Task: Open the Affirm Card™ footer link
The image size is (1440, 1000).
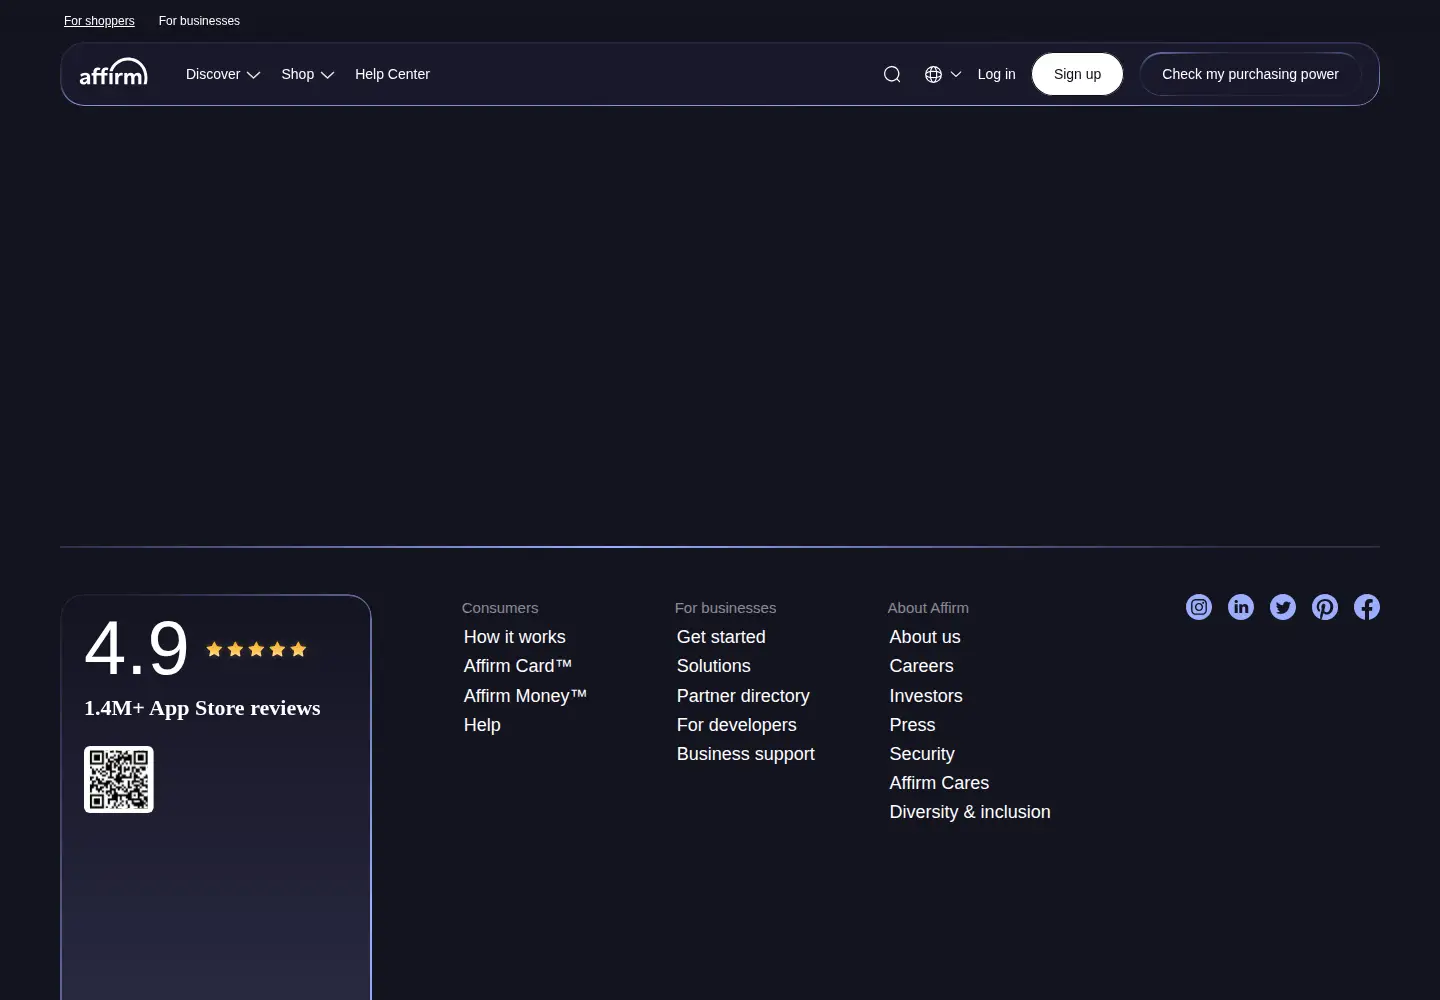Action: (x=518, y=666)
